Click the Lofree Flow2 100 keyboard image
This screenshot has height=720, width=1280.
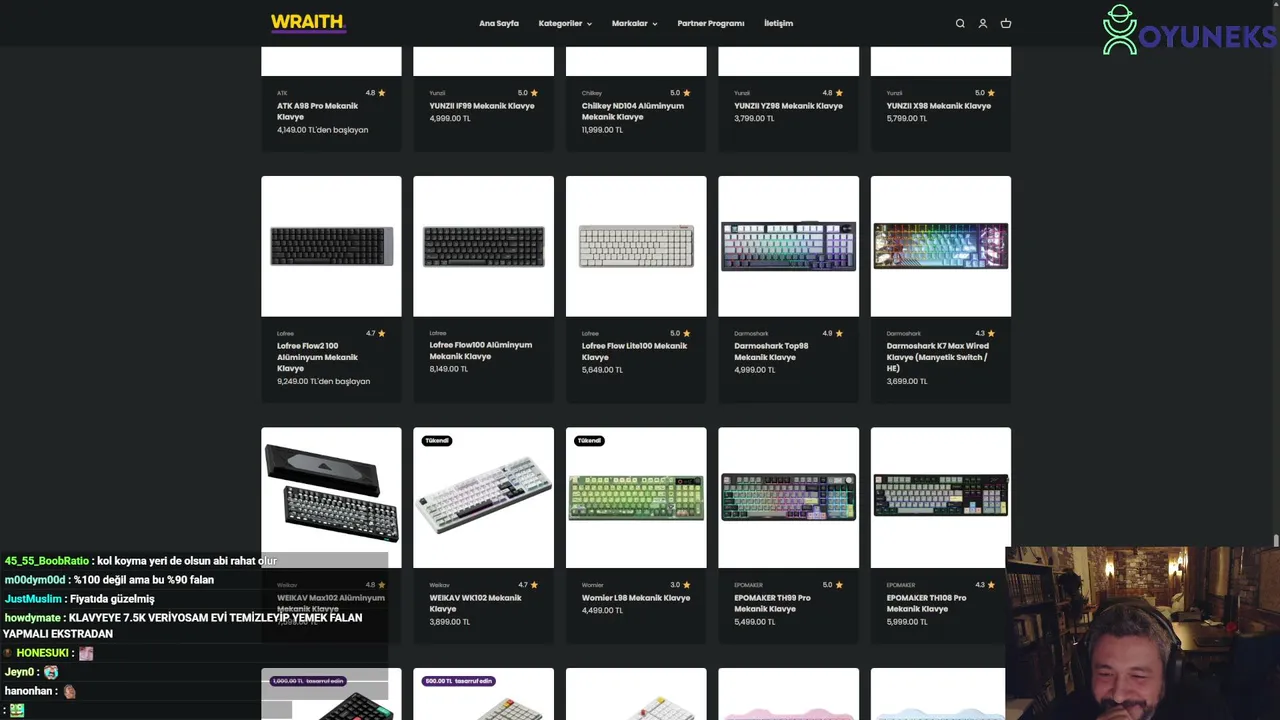tap(331, 246)
